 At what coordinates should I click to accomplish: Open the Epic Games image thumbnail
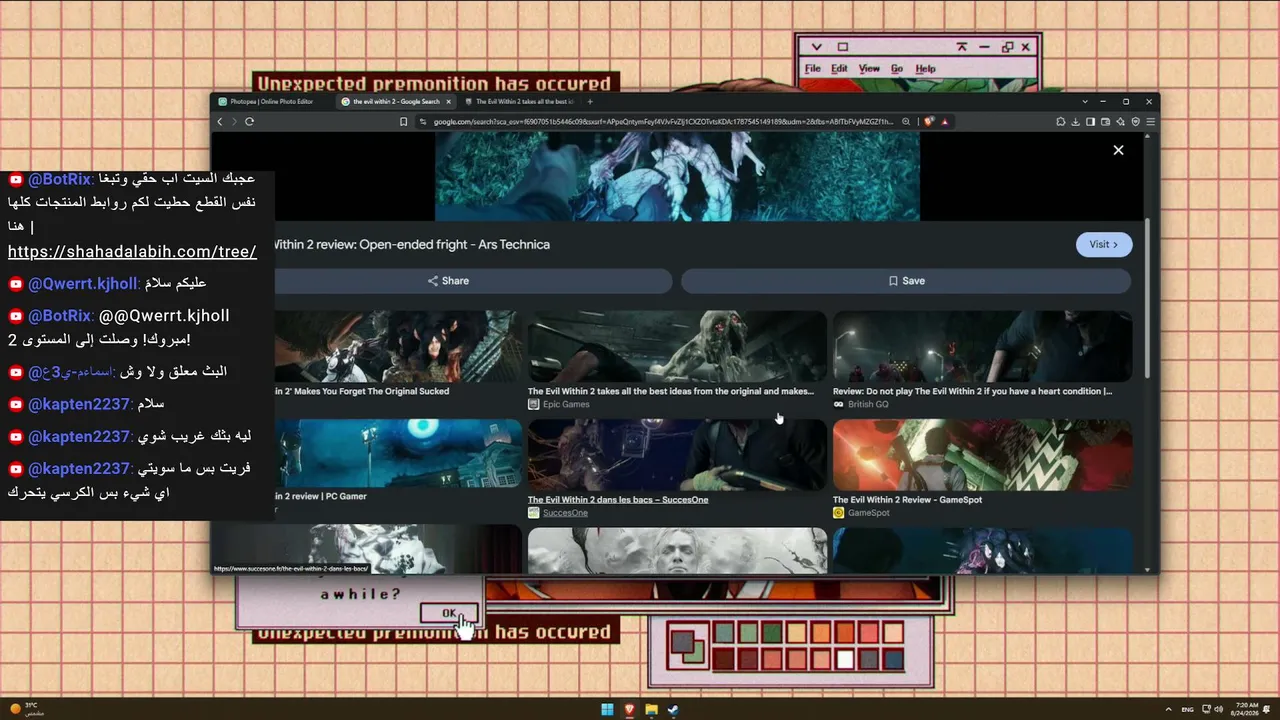tap(677, 346)
